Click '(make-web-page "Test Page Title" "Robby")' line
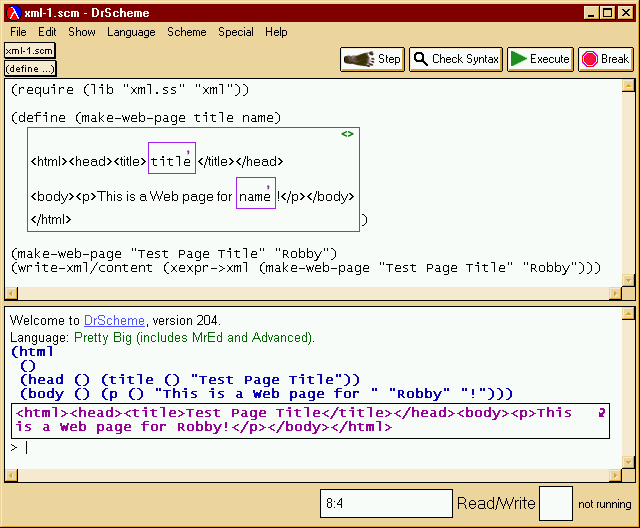Viewport: 640px width, 528px height. pyautogui.click(x=174, y=254)
